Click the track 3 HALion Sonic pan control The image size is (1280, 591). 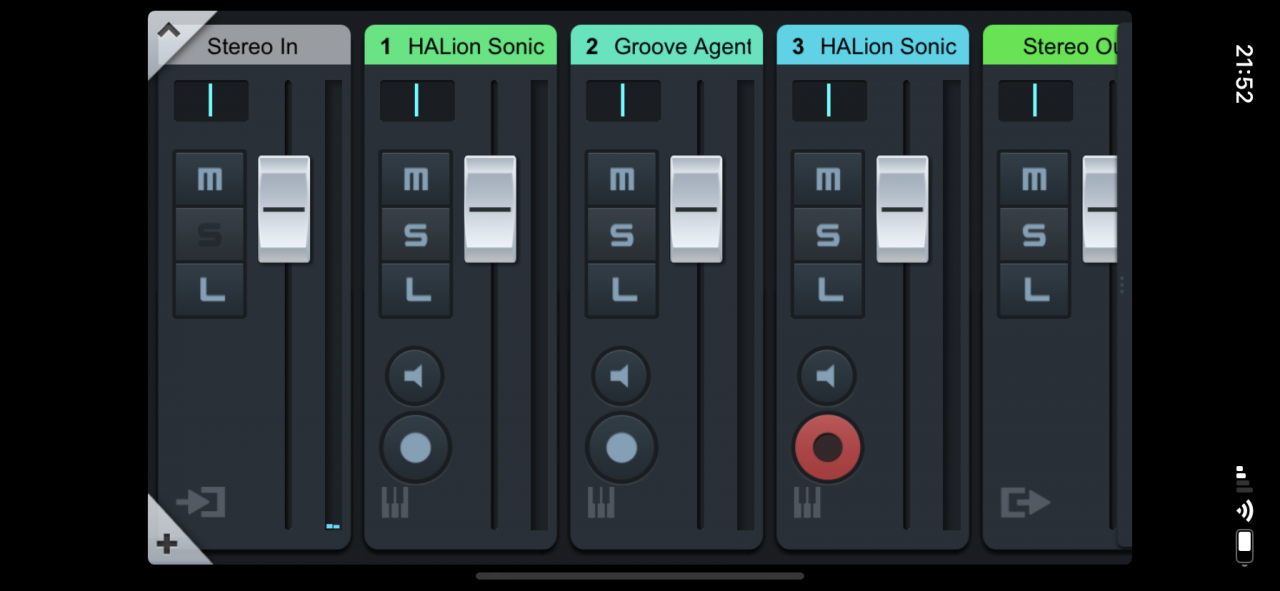tap(829, 101)
